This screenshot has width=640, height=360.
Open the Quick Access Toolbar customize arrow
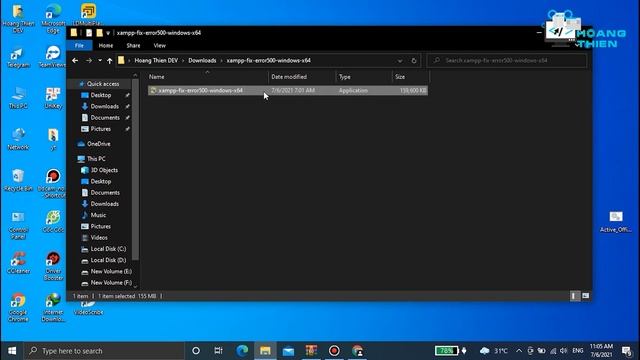pyautogui.click(x=108, y=33)
